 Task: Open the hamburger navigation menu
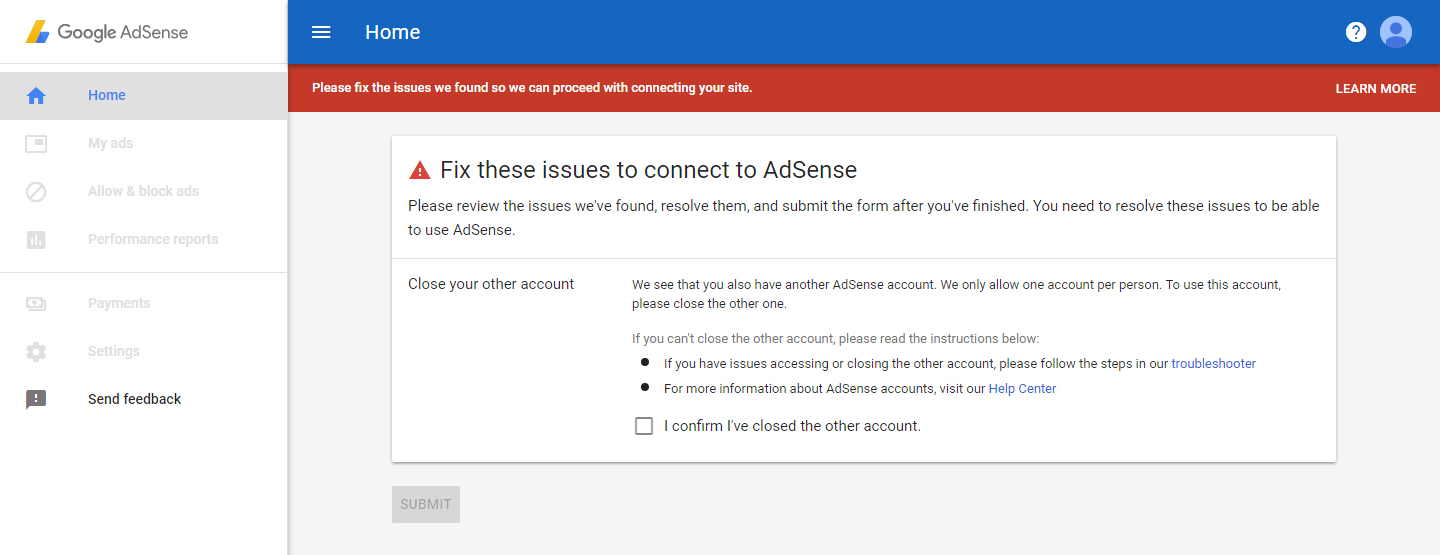coord(321,32)
